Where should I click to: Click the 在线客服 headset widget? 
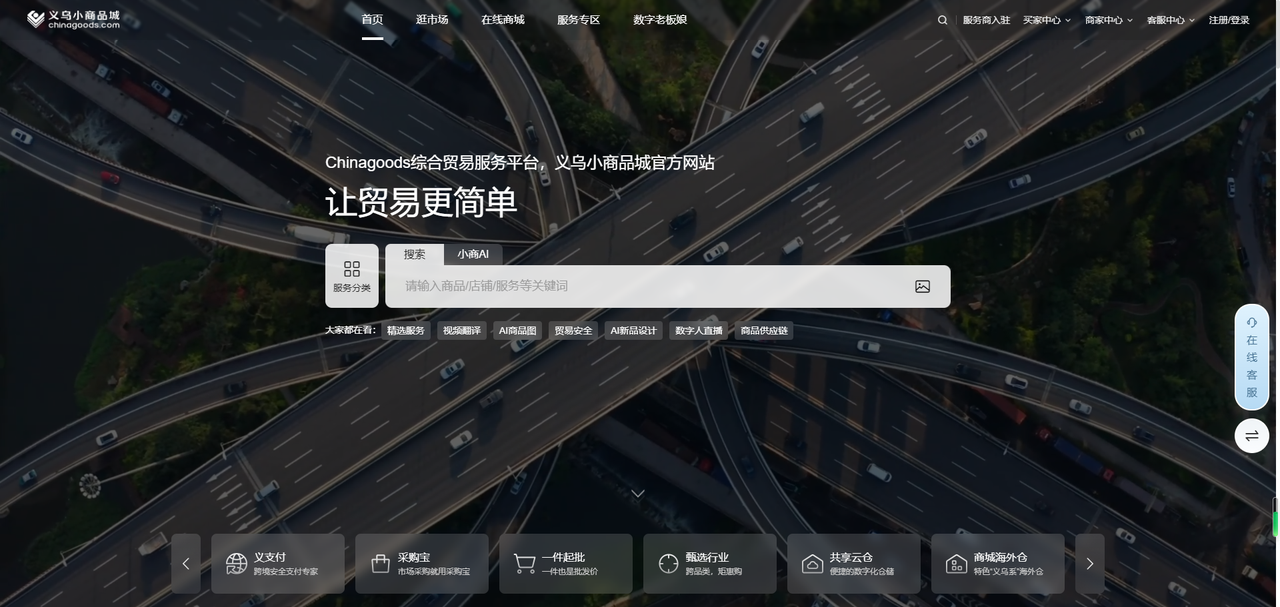(x=1252, y=357)
